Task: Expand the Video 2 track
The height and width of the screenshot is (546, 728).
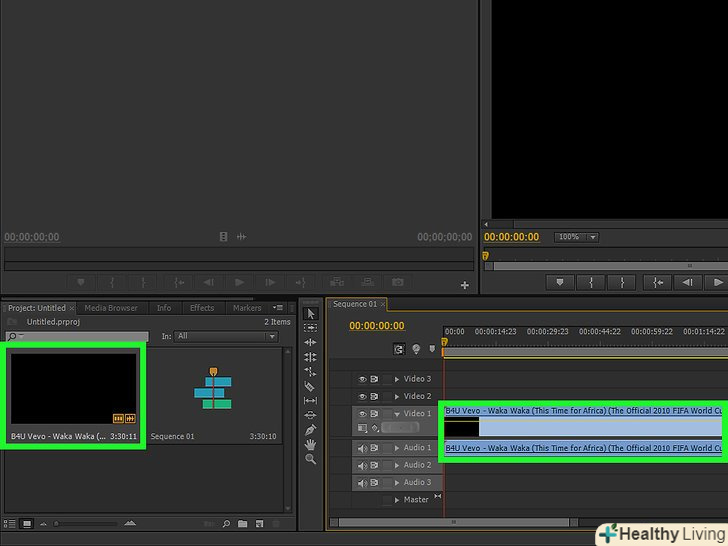Action: coord(397,397)
